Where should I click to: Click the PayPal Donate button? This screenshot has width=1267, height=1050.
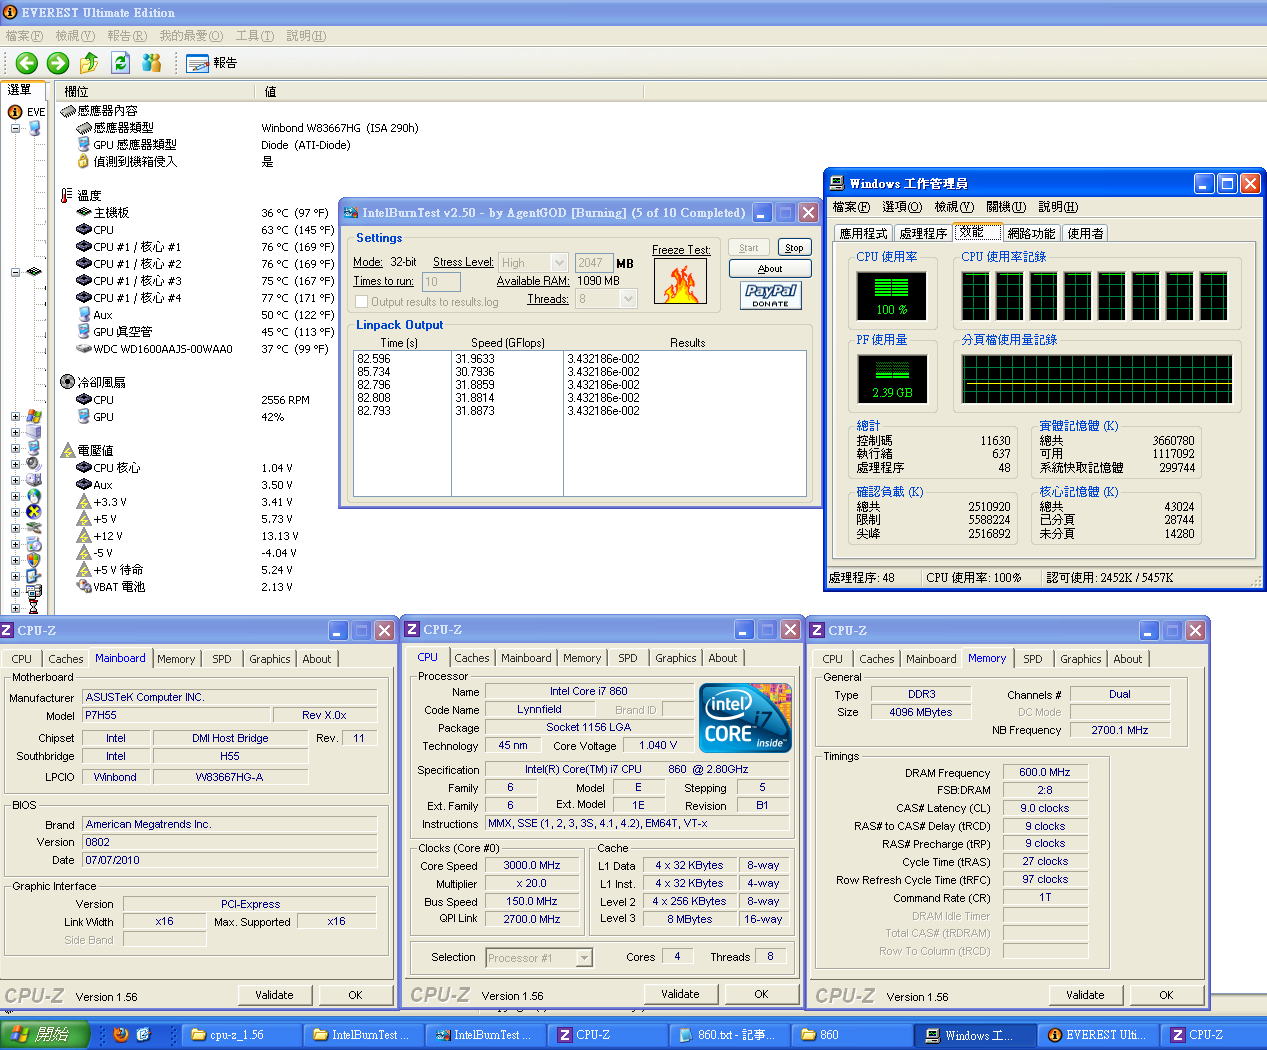770,295
